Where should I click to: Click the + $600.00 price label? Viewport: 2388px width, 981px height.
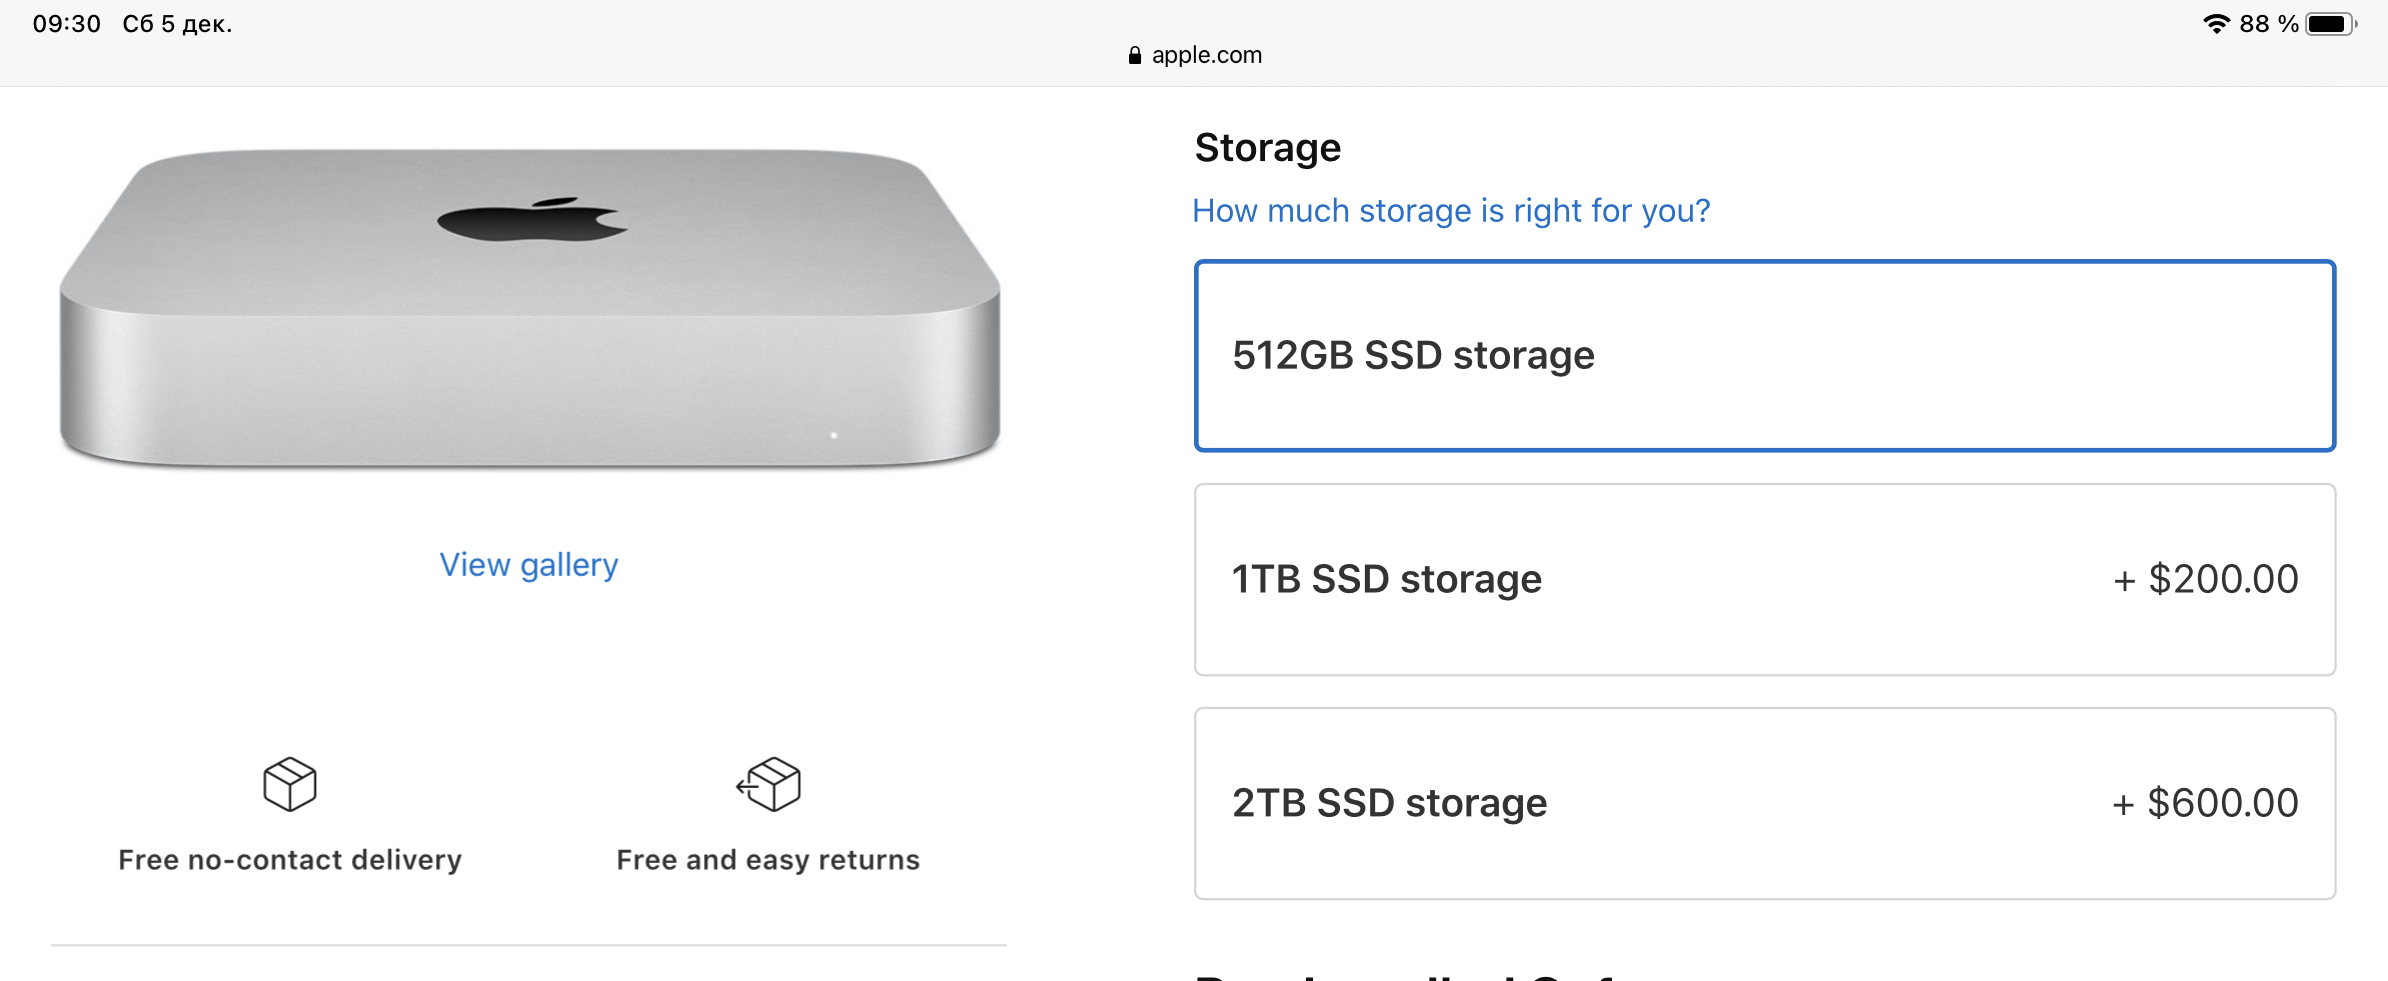[2205, 804]
